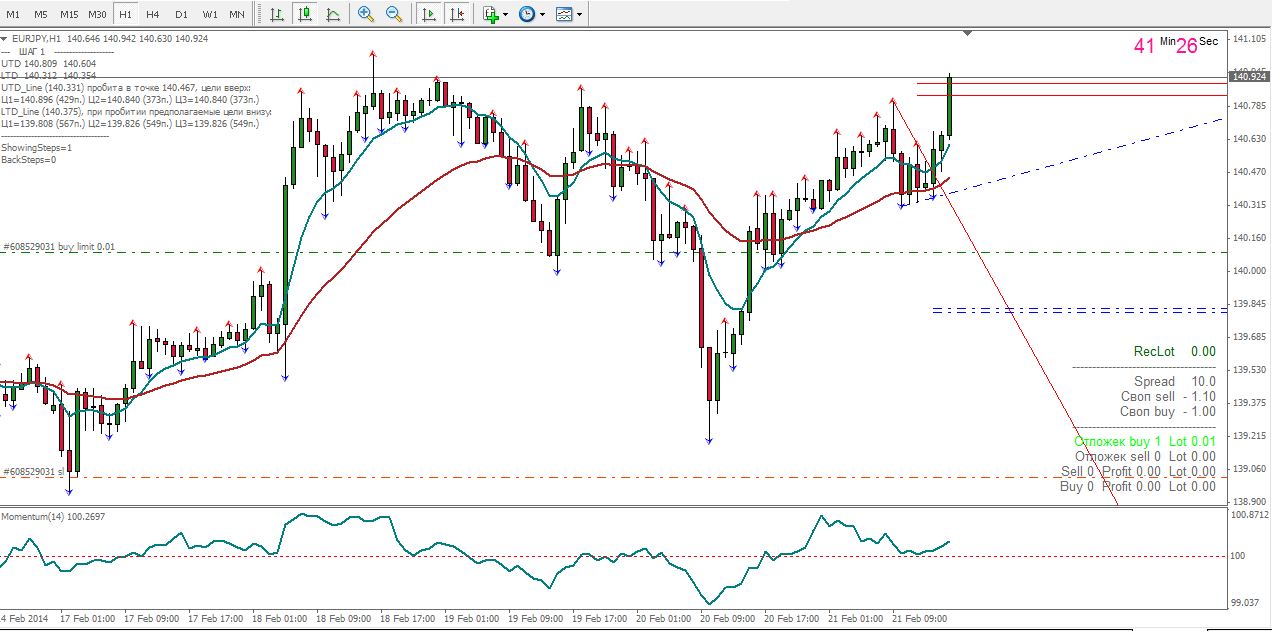Viewport: 1272px width, 631px height.
Task: Toggle chart auto scroll
Action: pyautogui.click(x=429, y=14)
